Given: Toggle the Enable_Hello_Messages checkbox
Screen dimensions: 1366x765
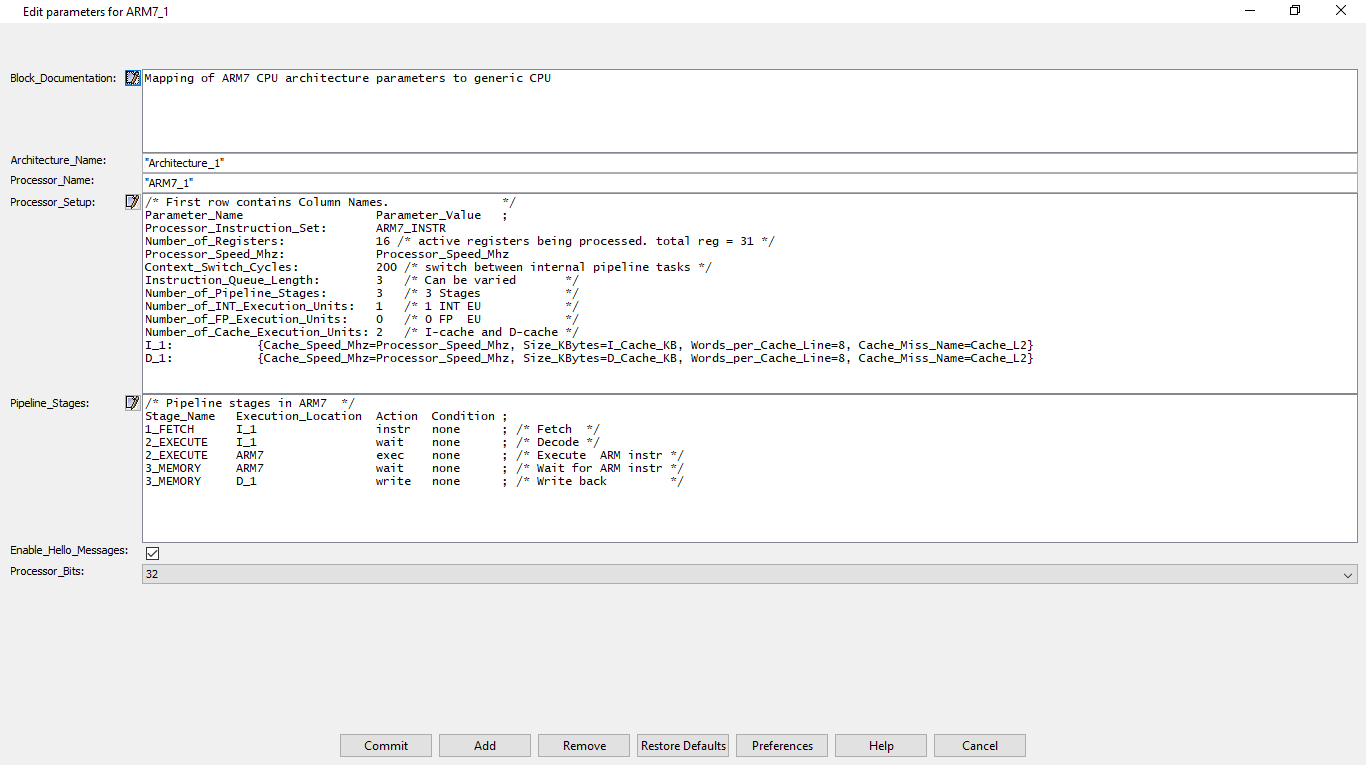Looking at the screenshot, I should 153,553.
